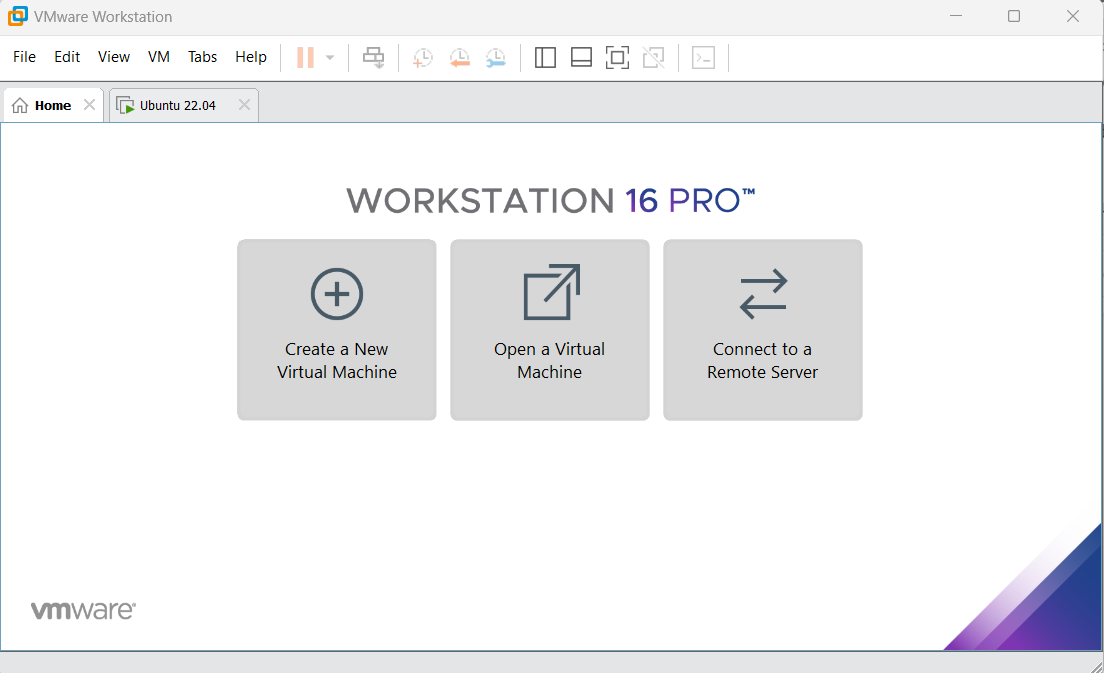Click the VMware Workstation title bar icon
This screenshot has height=673, width=1104.
[18, 16]
